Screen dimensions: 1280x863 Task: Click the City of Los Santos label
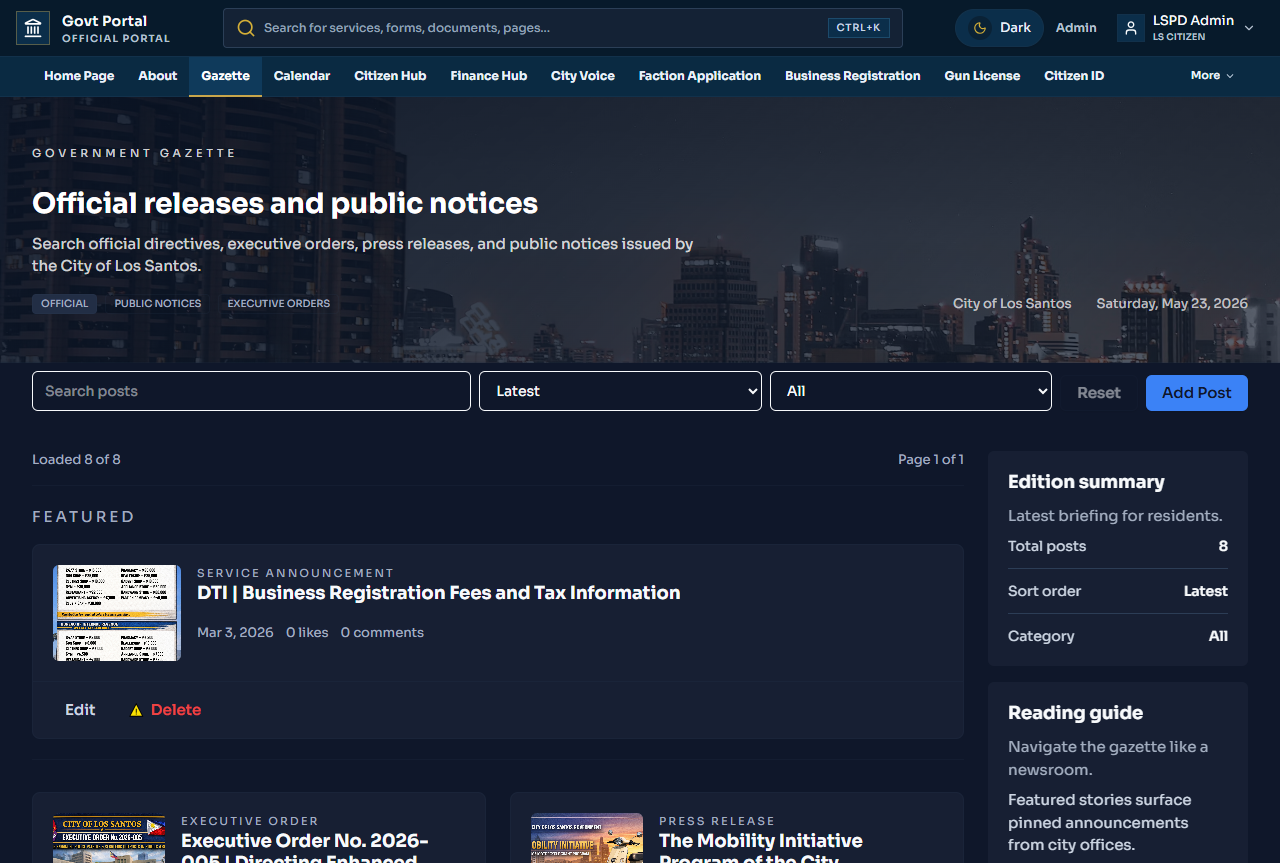click(x=1012, y=304)
